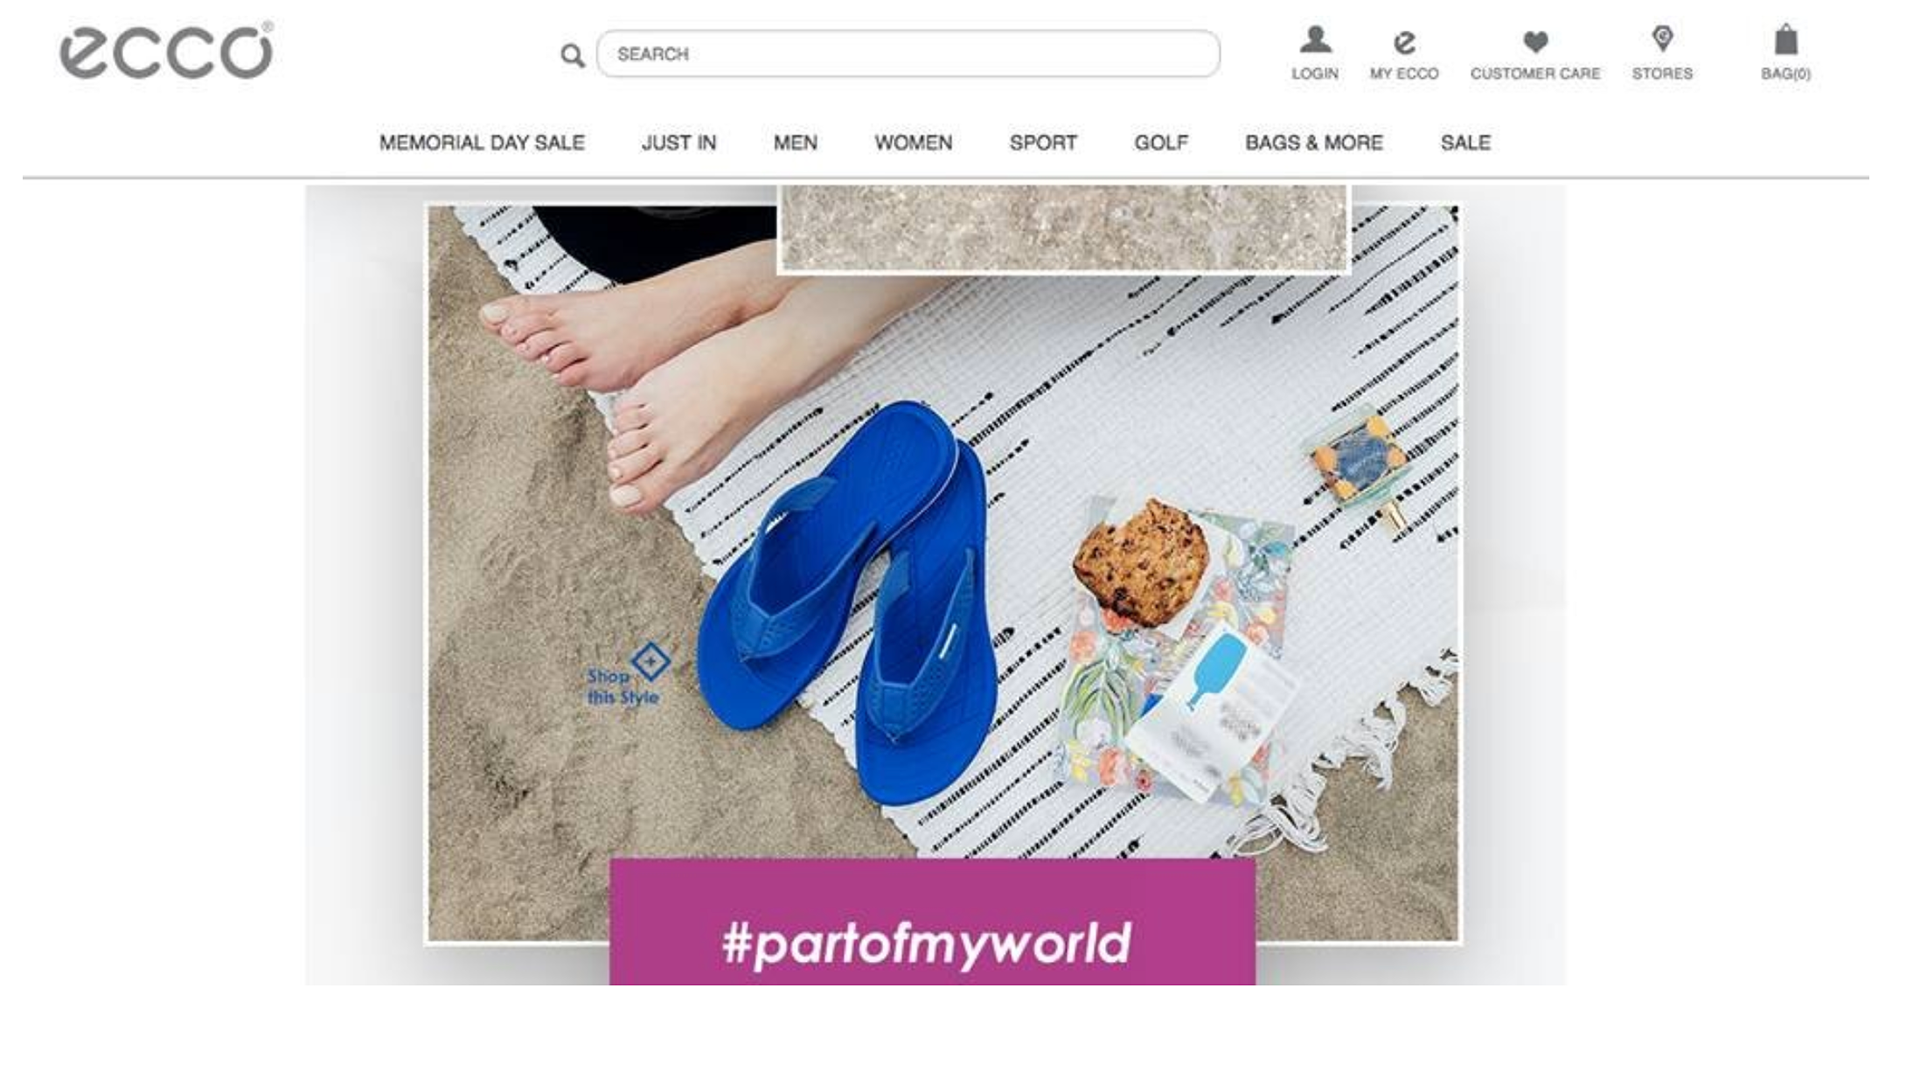Open the Memorial Day Sale menu
Screen dimensions: 1920x1072
pyautogui.click(x=482, y=143)
